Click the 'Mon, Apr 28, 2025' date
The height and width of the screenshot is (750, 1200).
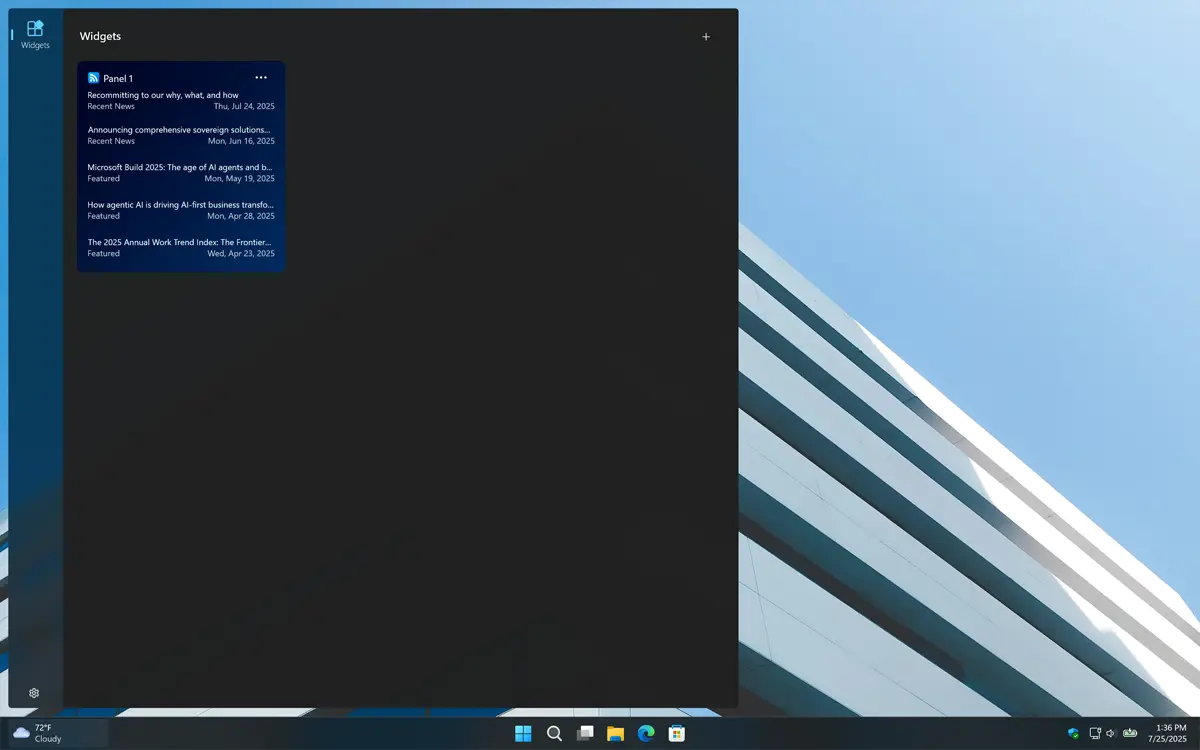pos(241,216)
